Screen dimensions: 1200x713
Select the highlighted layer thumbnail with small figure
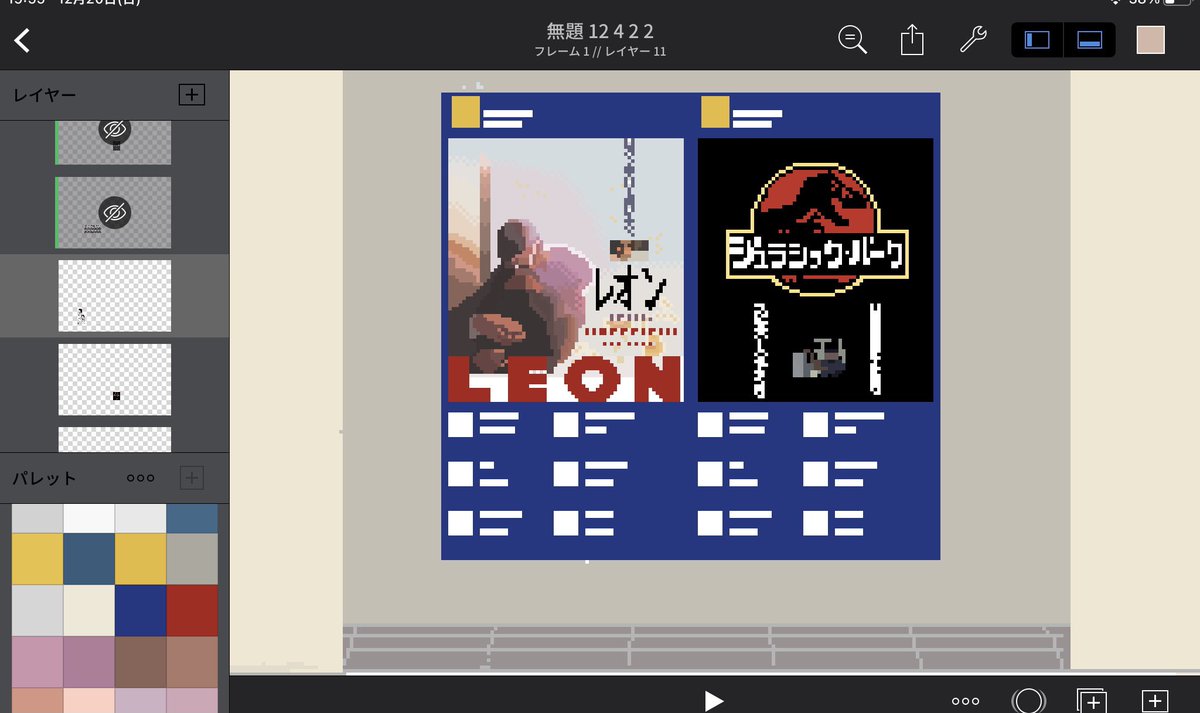click(114, 296)
